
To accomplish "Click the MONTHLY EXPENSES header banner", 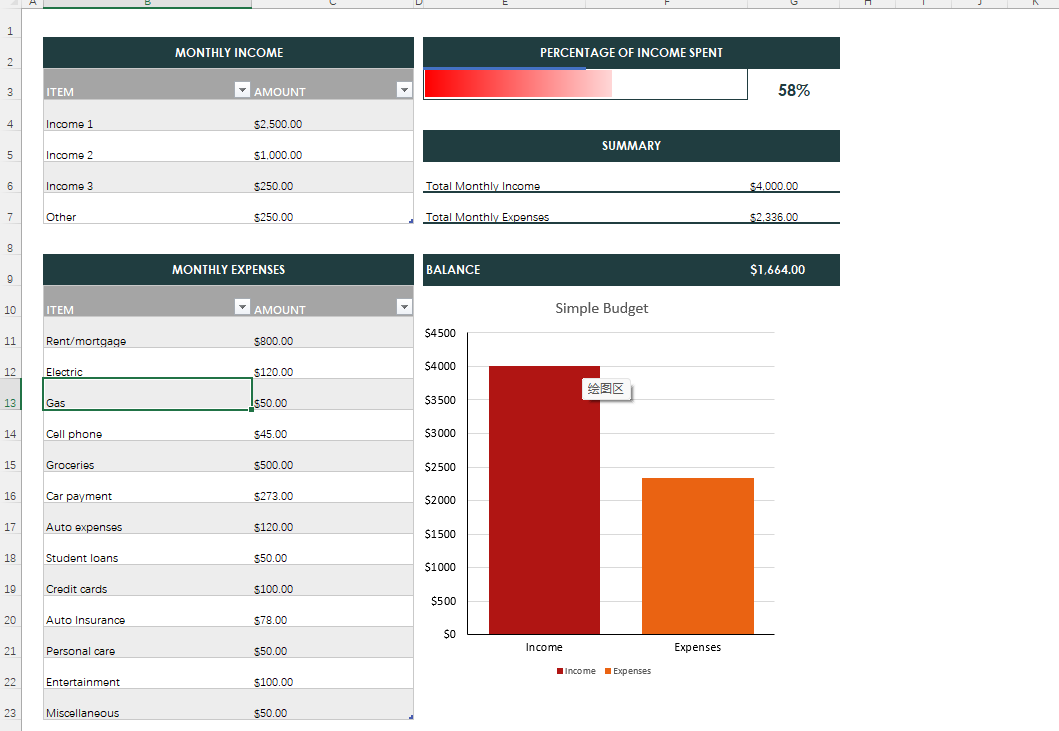I will pos(228,270).
